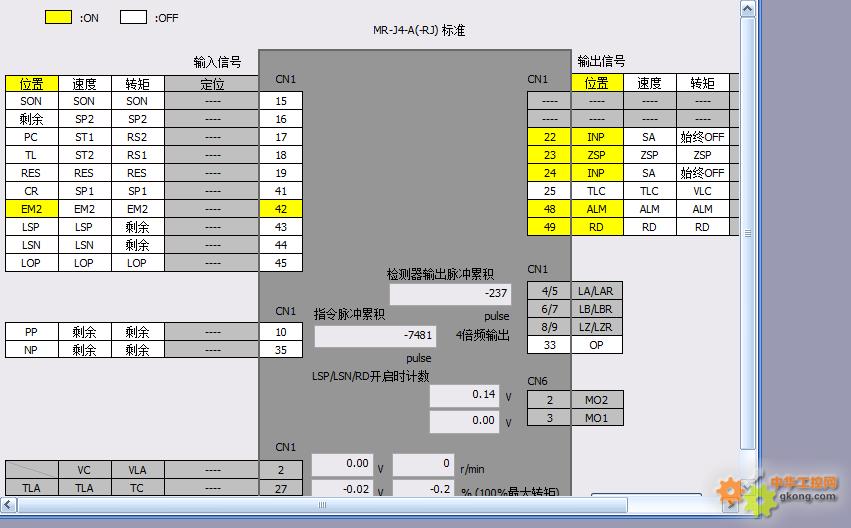851x528 pixels.
Task: Click input pin 43 cell
Action: point(281,226)
